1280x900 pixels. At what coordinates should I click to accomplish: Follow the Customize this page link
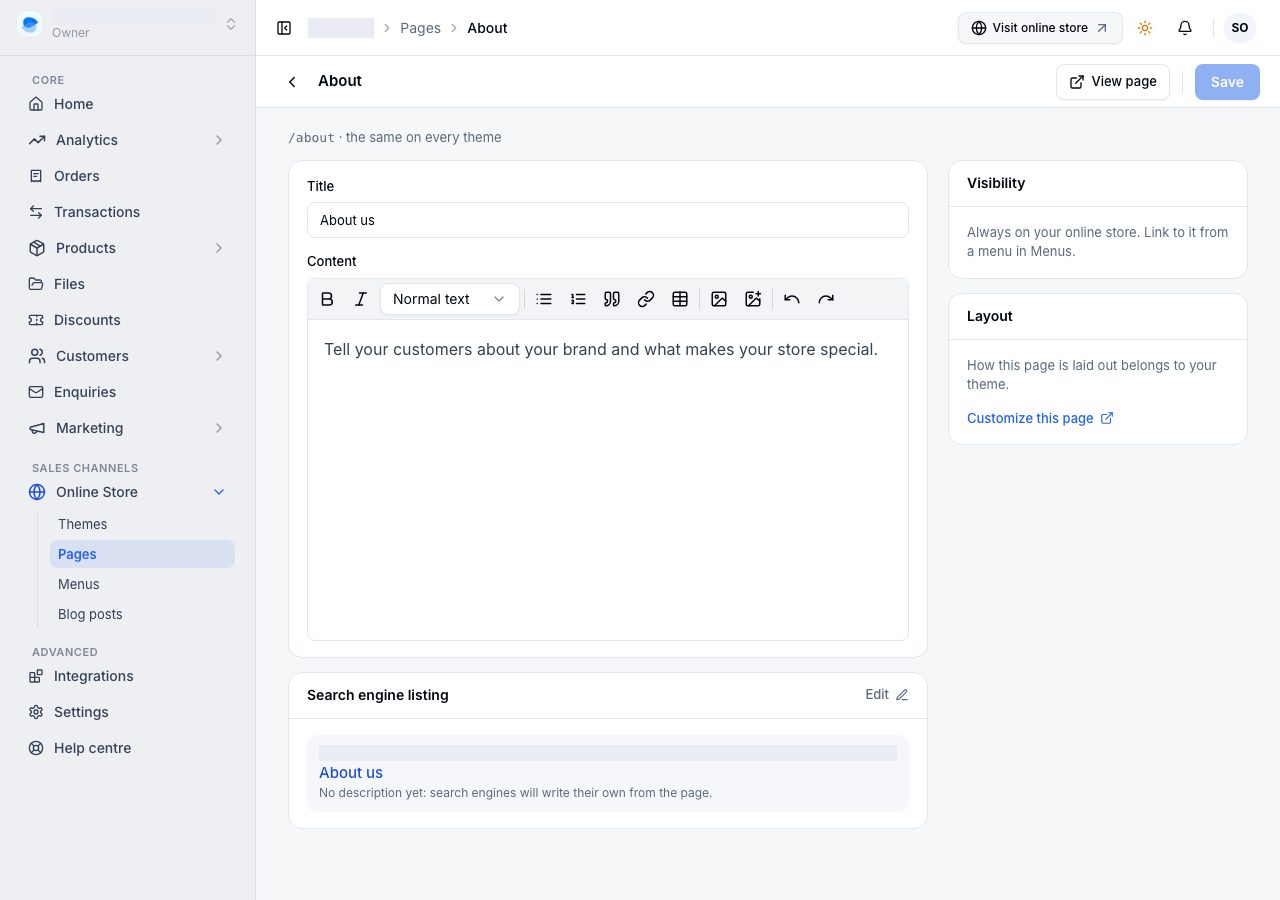(x=1040, y=418)
